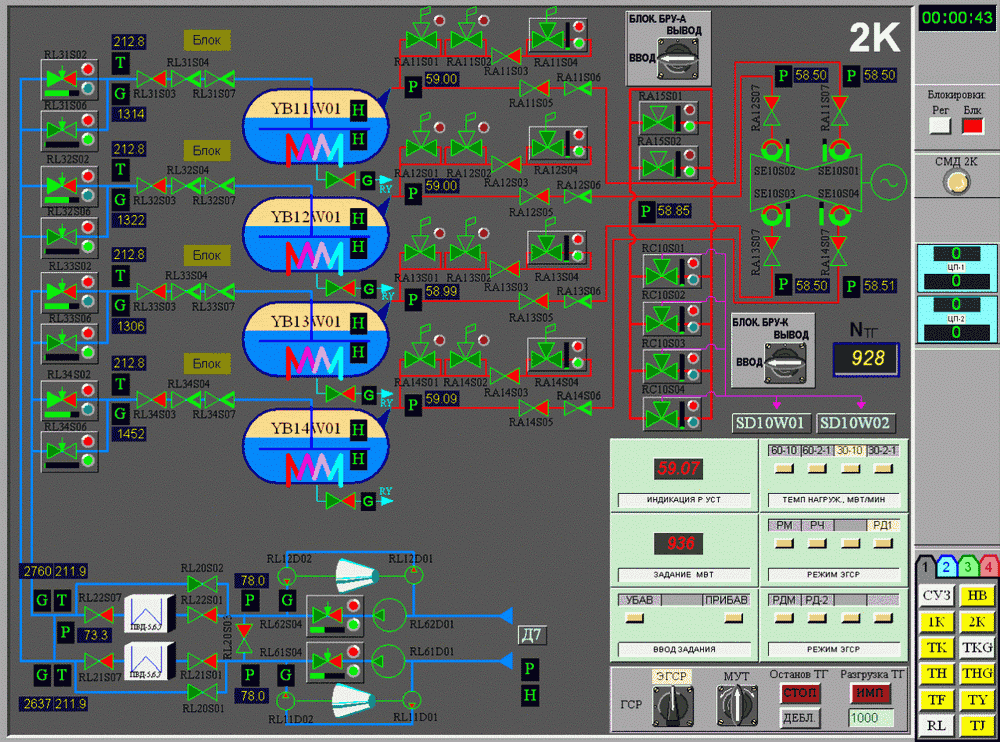Select valve RL31S03
Viewport: 1000px width, 742px height.
tap(152, 79)
